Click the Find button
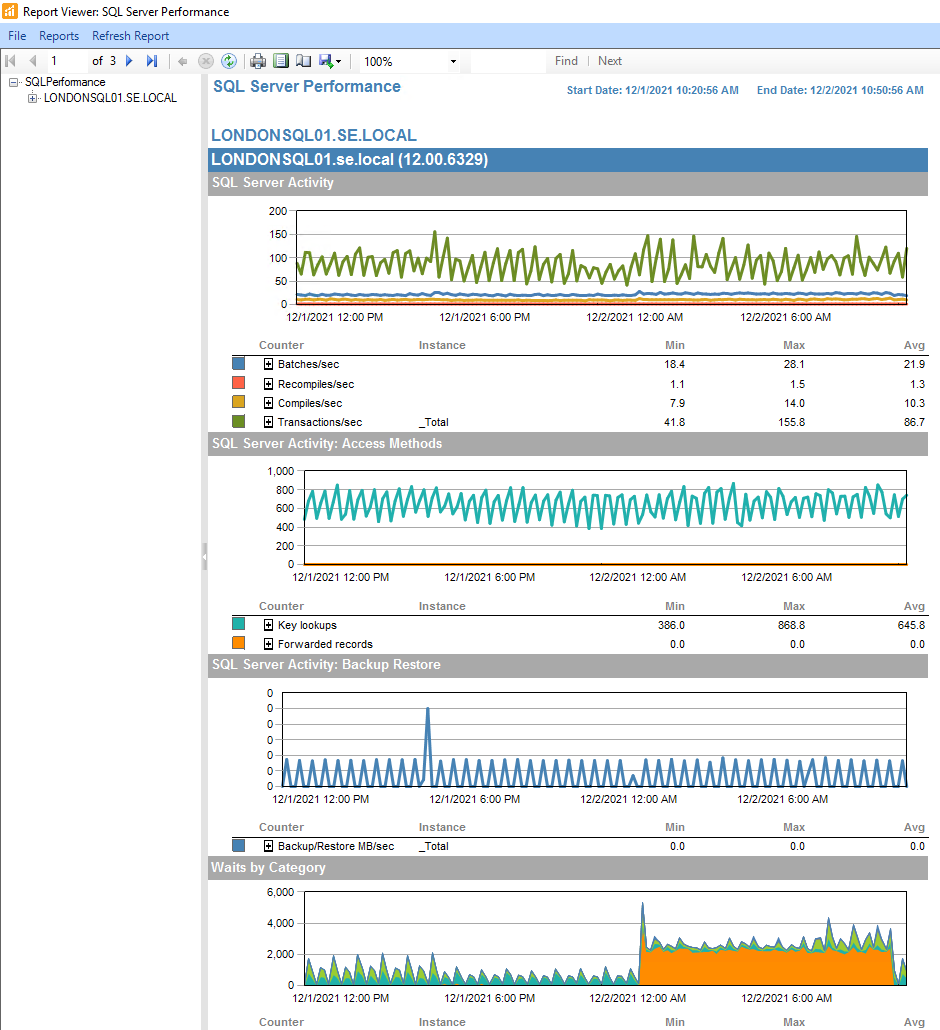 click(566, 61)
